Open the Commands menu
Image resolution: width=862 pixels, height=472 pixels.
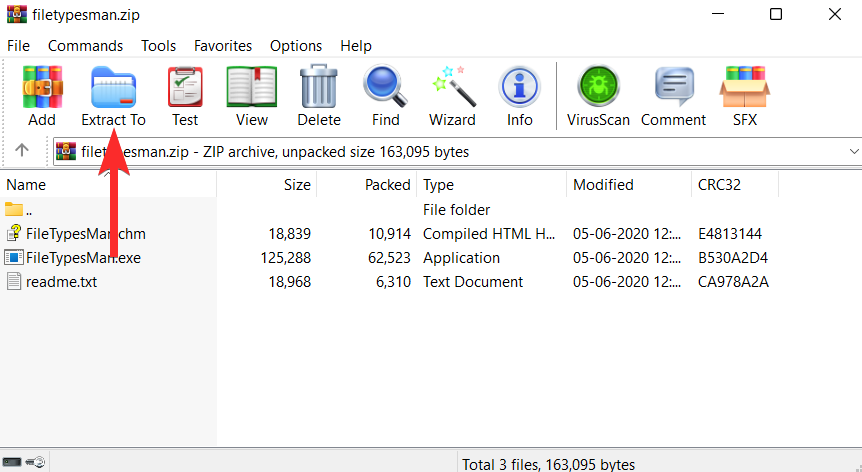coord(85,46)
